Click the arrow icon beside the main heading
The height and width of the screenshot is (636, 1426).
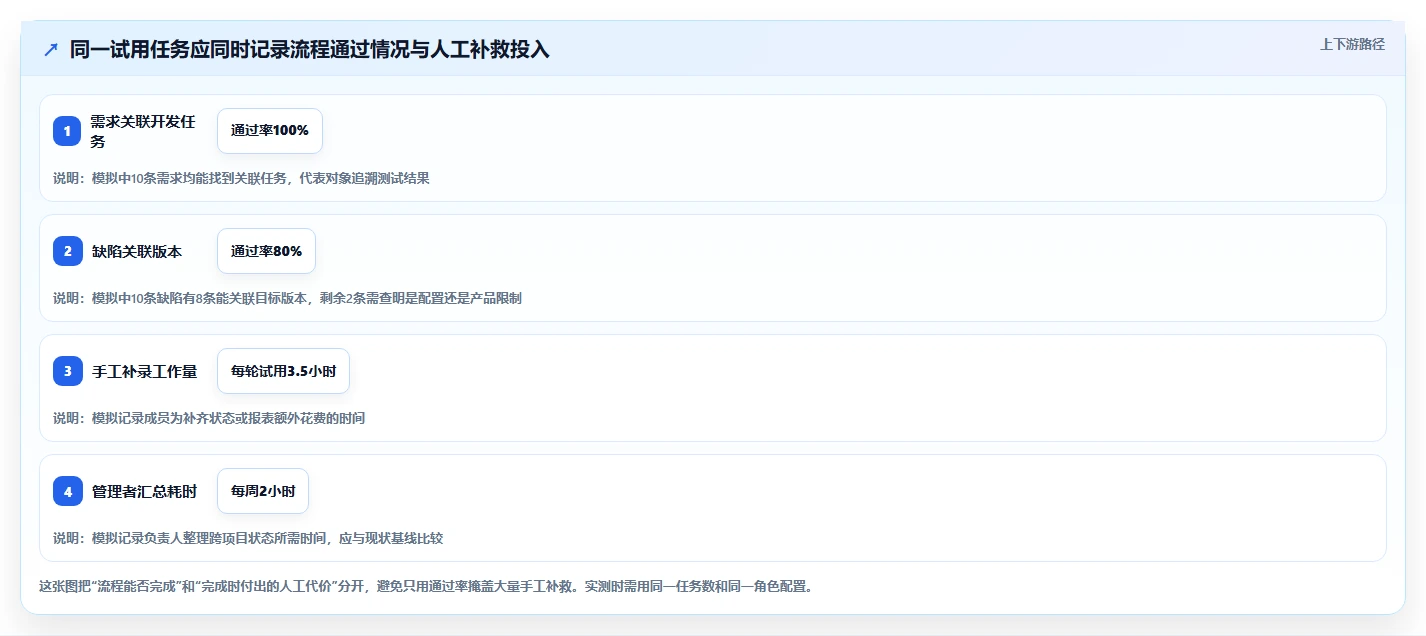[51, 49]
